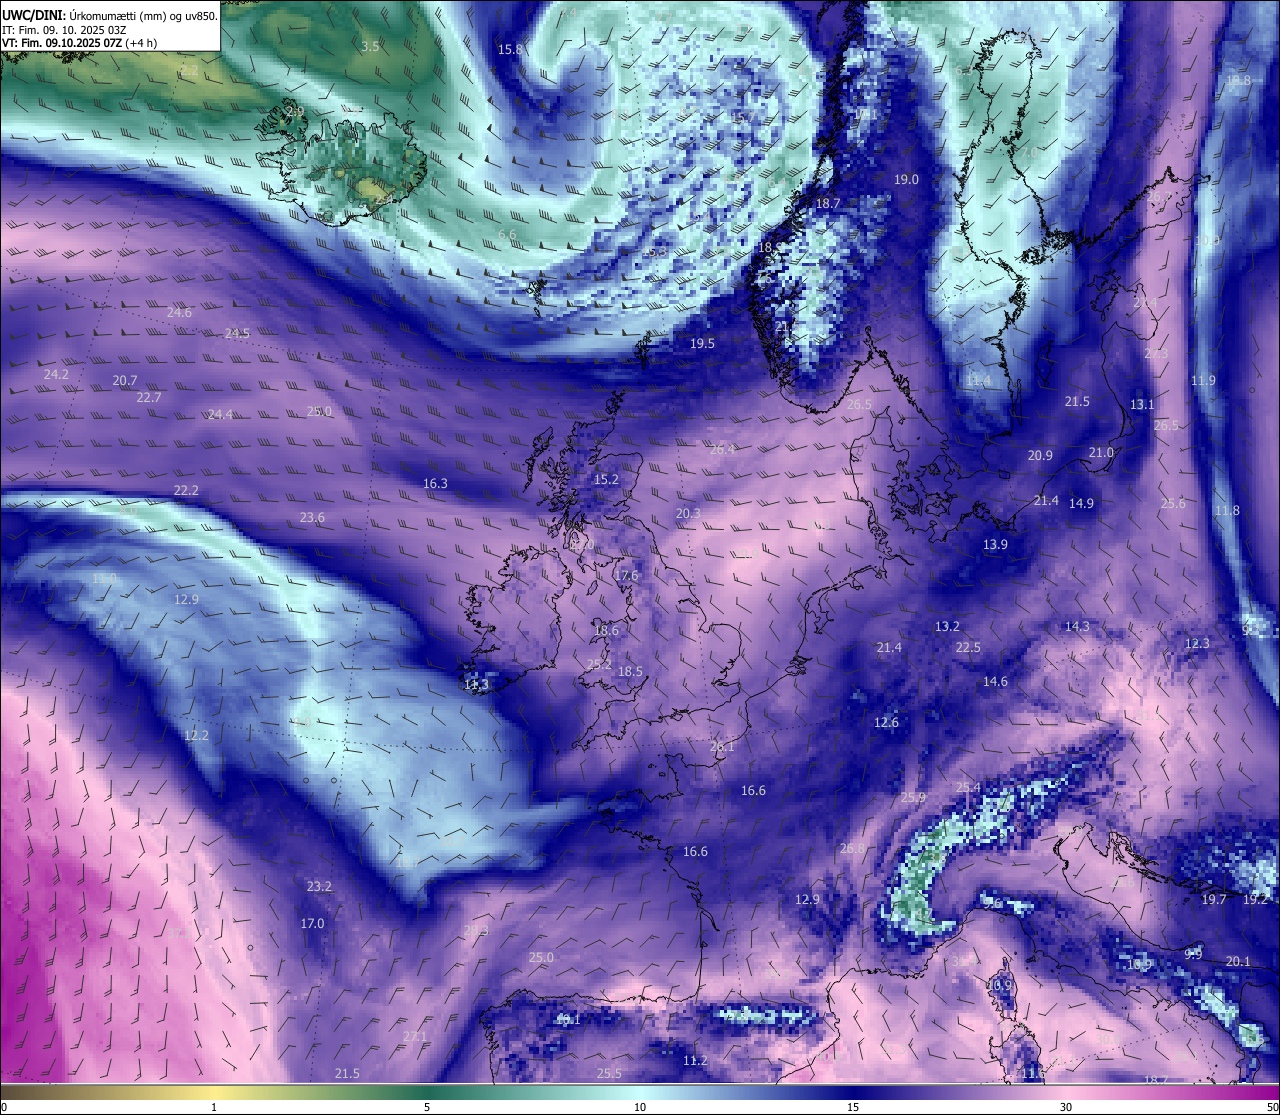
Task: Click the 'VT: Fim. 09.10.2025 07Z (+4 h)' line
Action: click(79, 43)
